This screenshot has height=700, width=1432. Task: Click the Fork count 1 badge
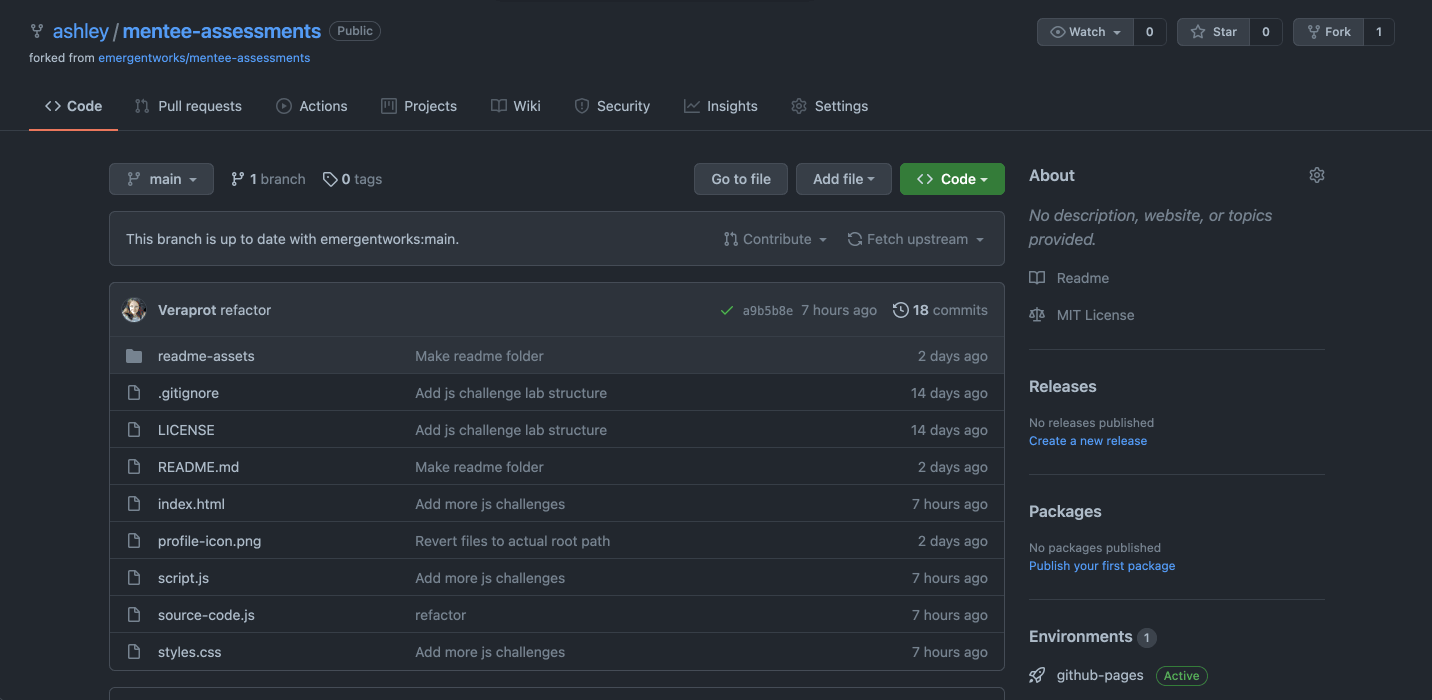(1379, 32)
